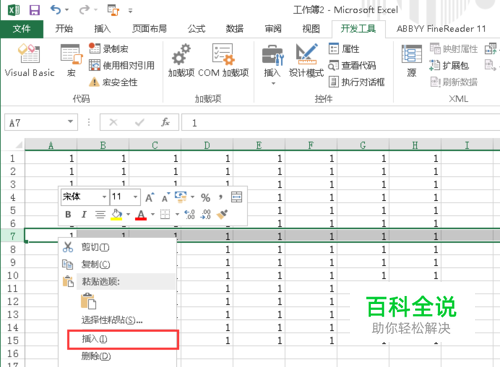This screenshot has width=500, height=367.
Task: Switch to the Review (审阅) tab
Action: [x=273, y=29]
